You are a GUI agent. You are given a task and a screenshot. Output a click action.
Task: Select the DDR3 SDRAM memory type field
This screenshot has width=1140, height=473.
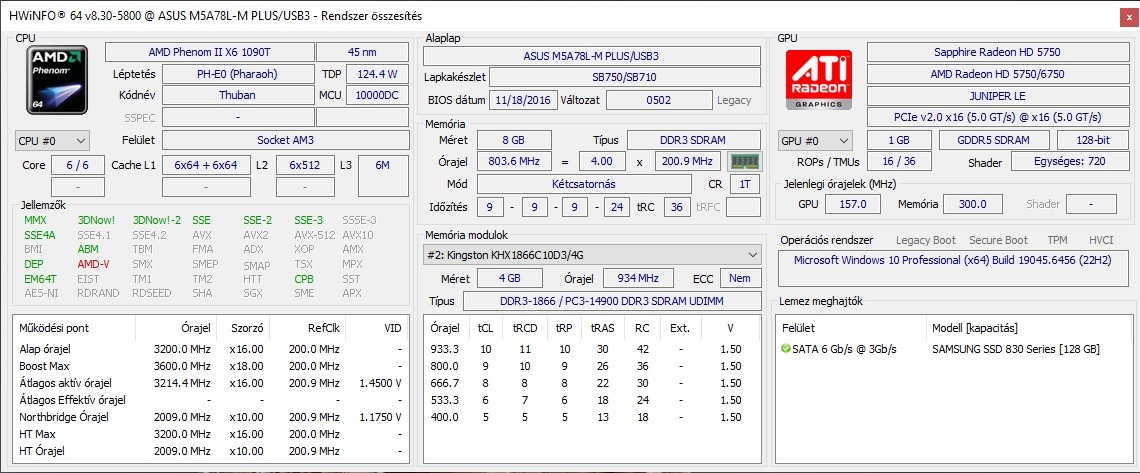click(x=694, y=140)
